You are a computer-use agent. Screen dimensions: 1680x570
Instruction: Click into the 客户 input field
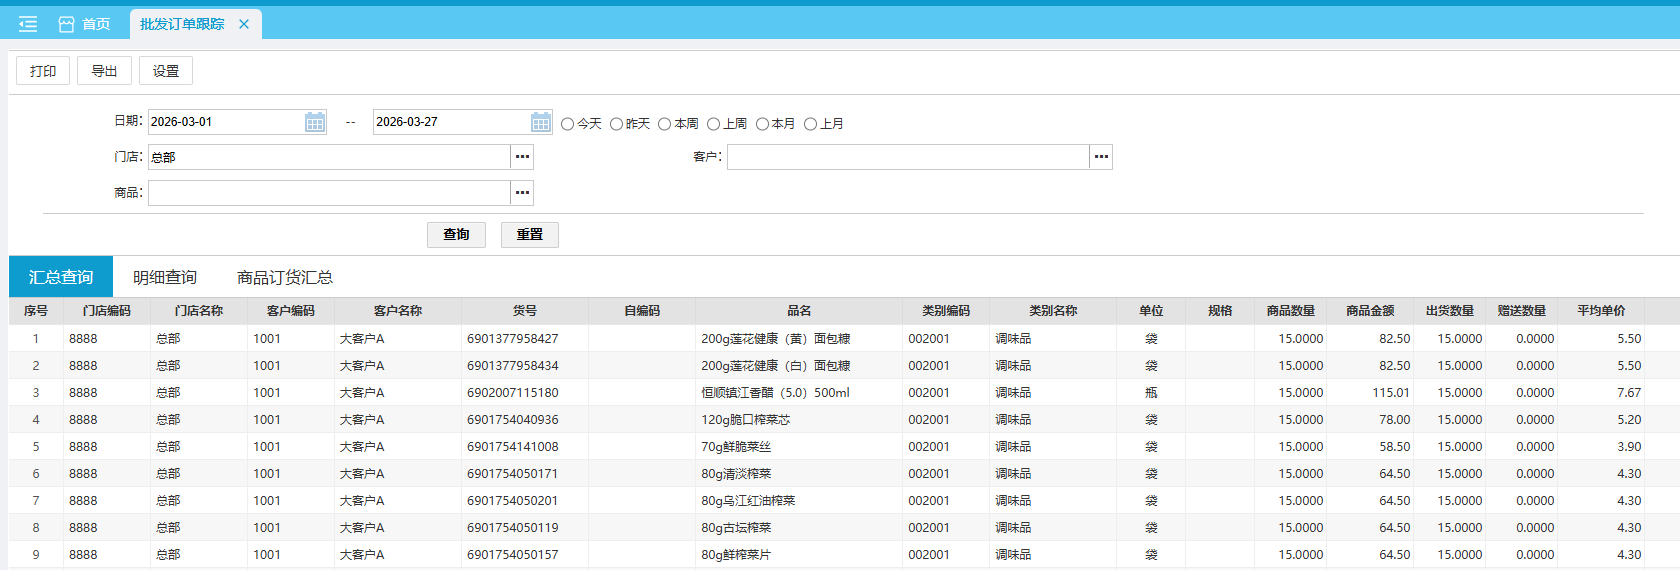[907, 157]
